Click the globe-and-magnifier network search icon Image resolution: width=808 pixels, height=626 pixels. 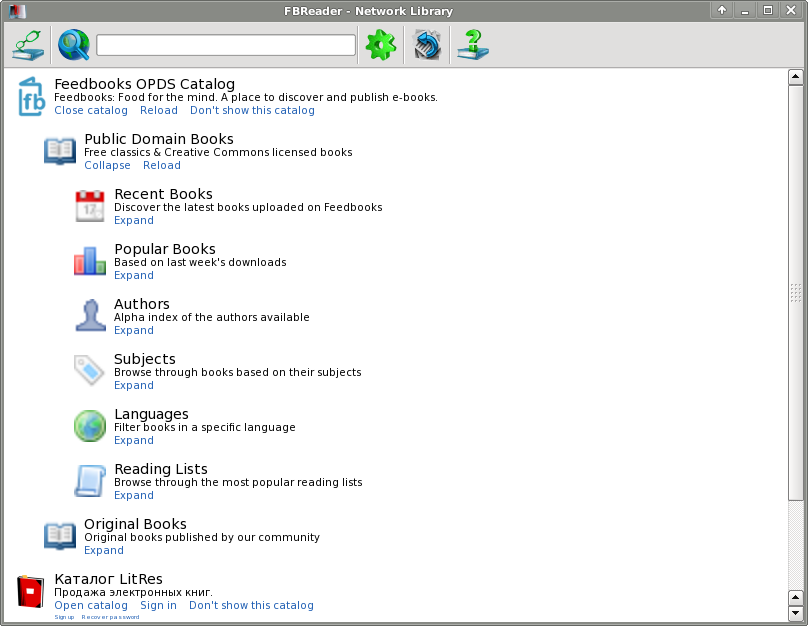[74, 45]
